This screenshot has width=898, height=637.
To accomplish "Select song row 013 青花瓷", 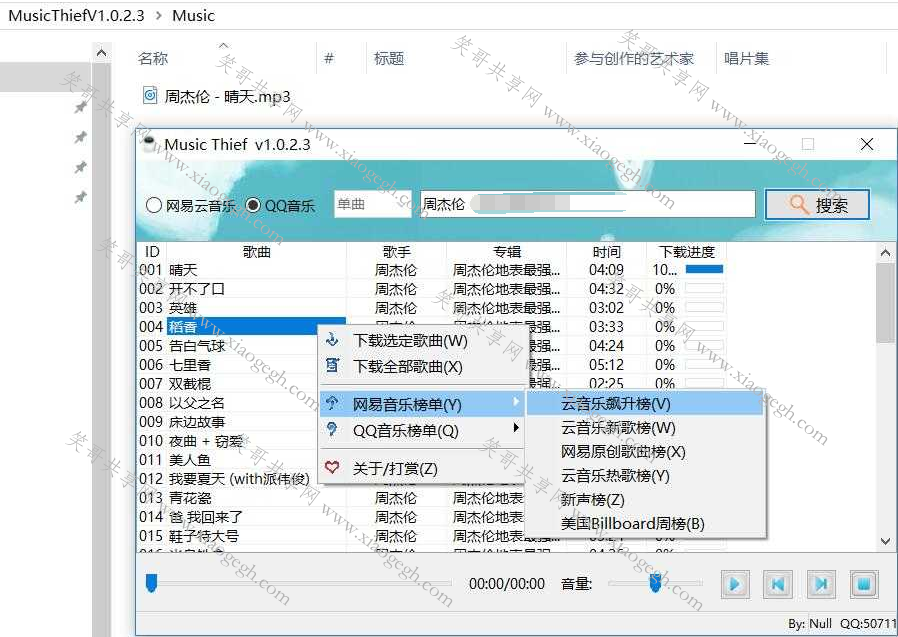I will click(x=330, y=498).
